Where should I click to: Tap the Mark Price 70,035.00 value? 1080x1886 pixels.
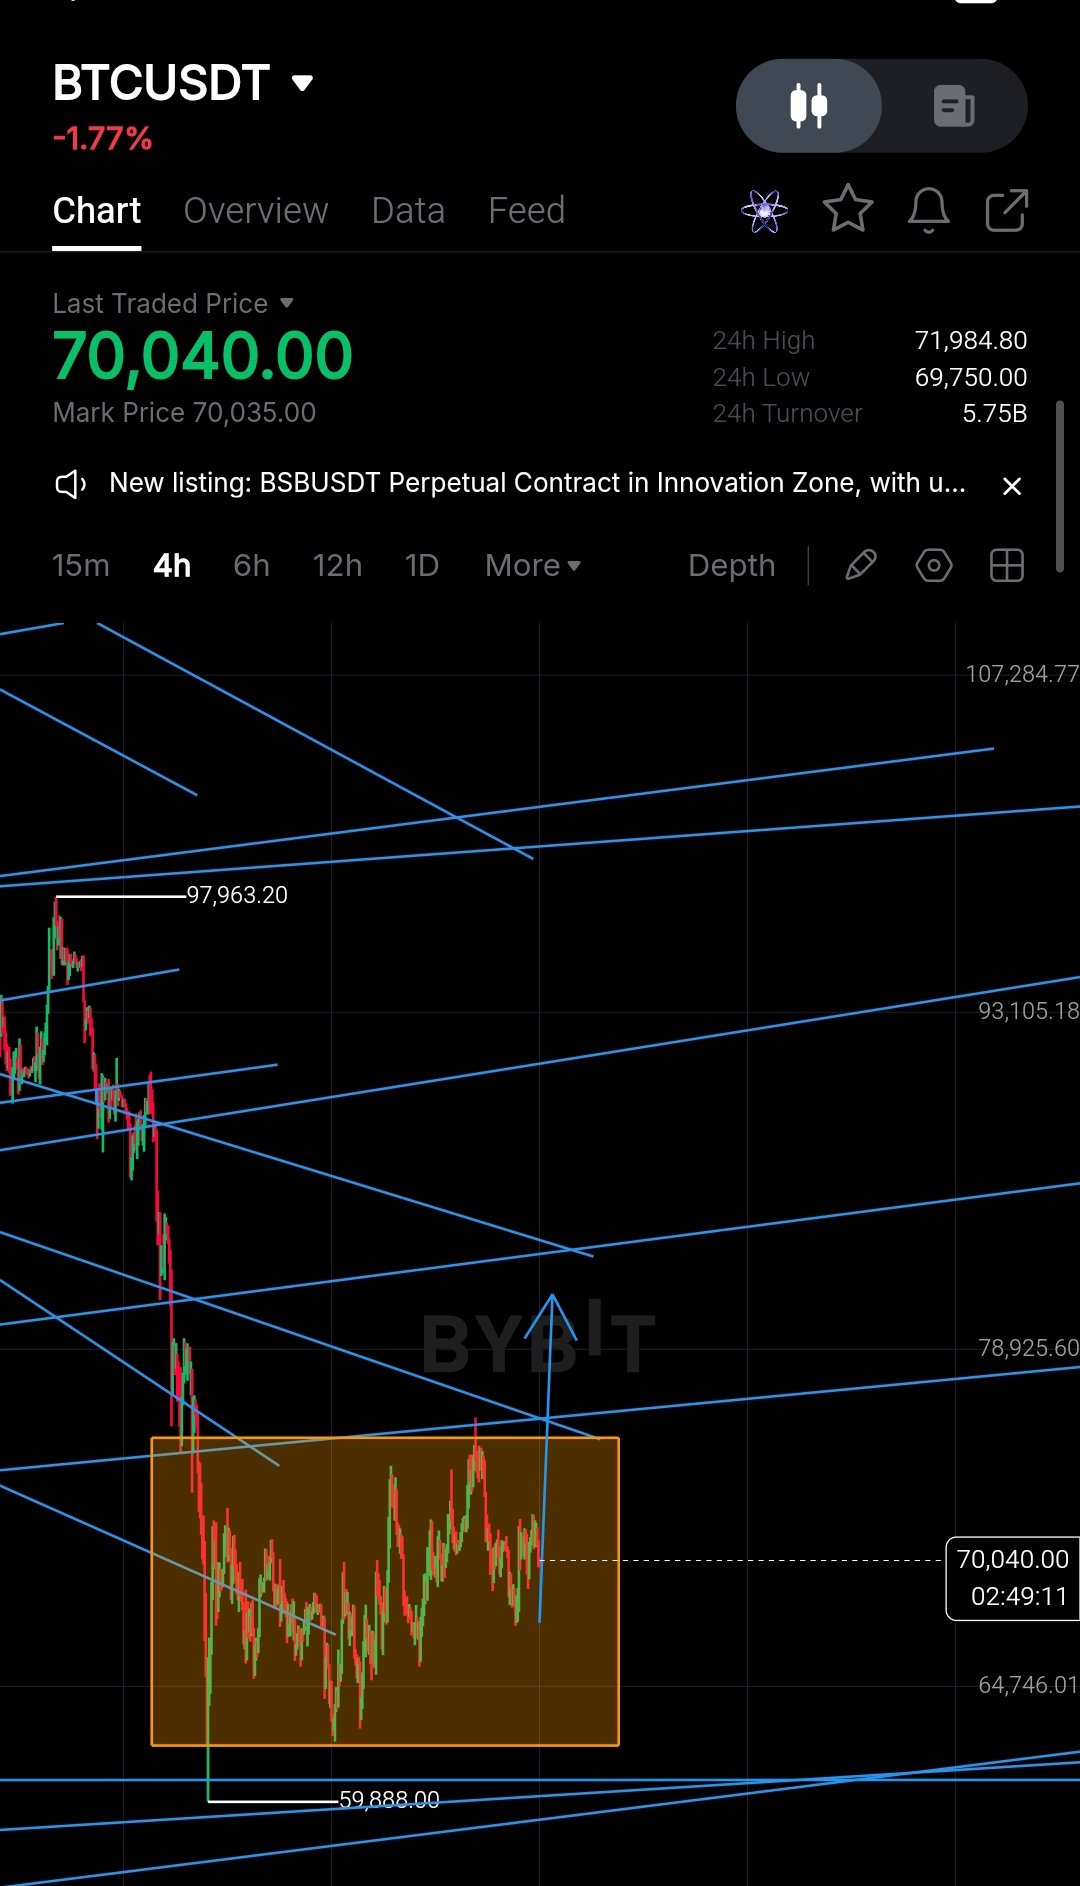(184, 413)
